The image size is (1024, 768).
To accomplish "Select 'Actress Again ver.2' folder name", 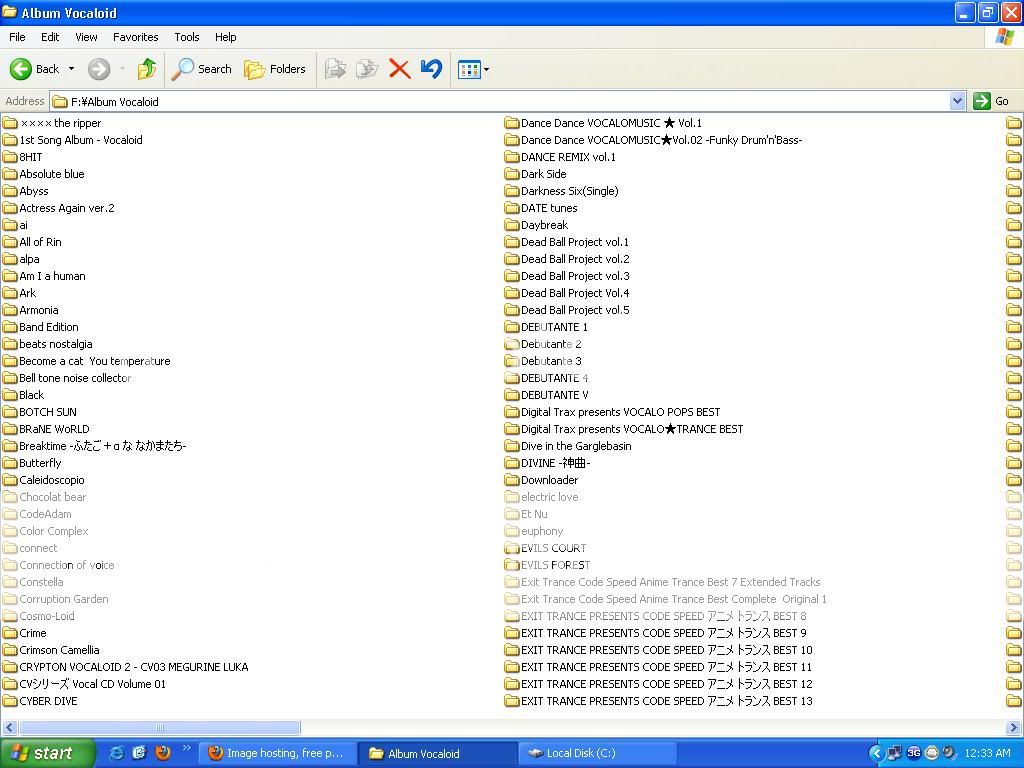I will coord(67,208).
